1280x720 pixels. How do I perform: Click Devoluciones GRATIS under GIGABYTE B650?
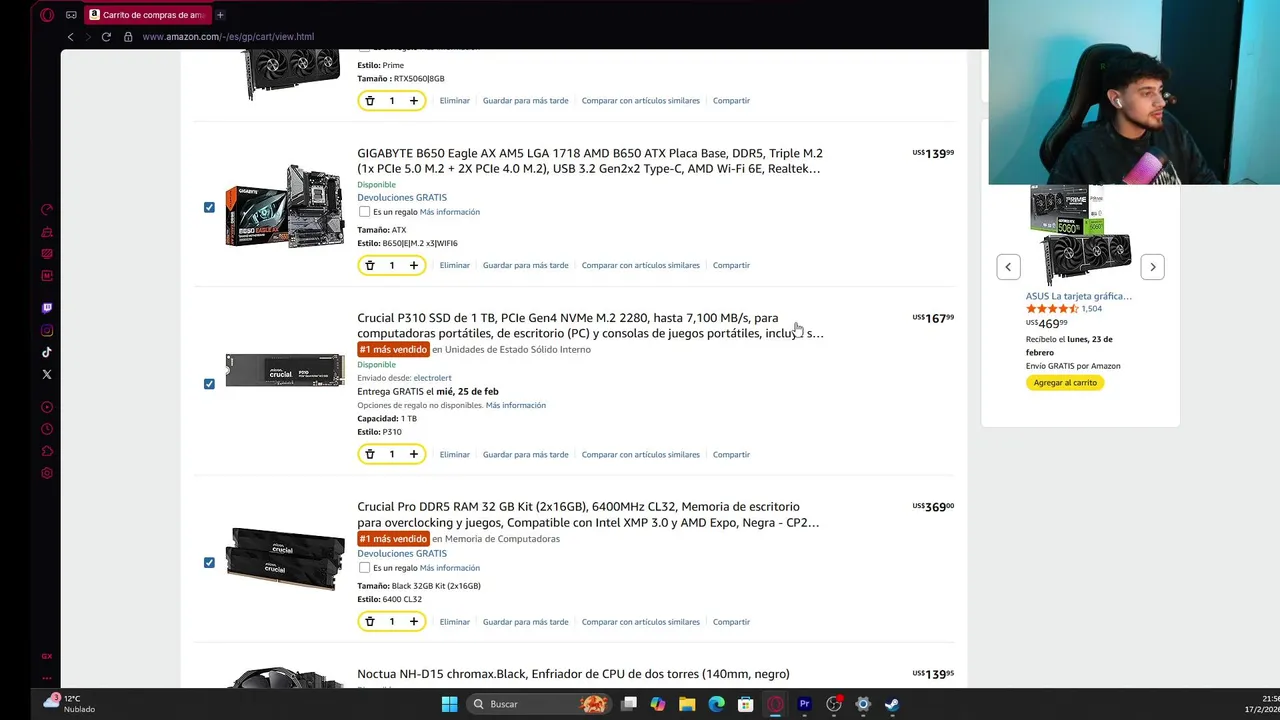[x=402, y=198]
